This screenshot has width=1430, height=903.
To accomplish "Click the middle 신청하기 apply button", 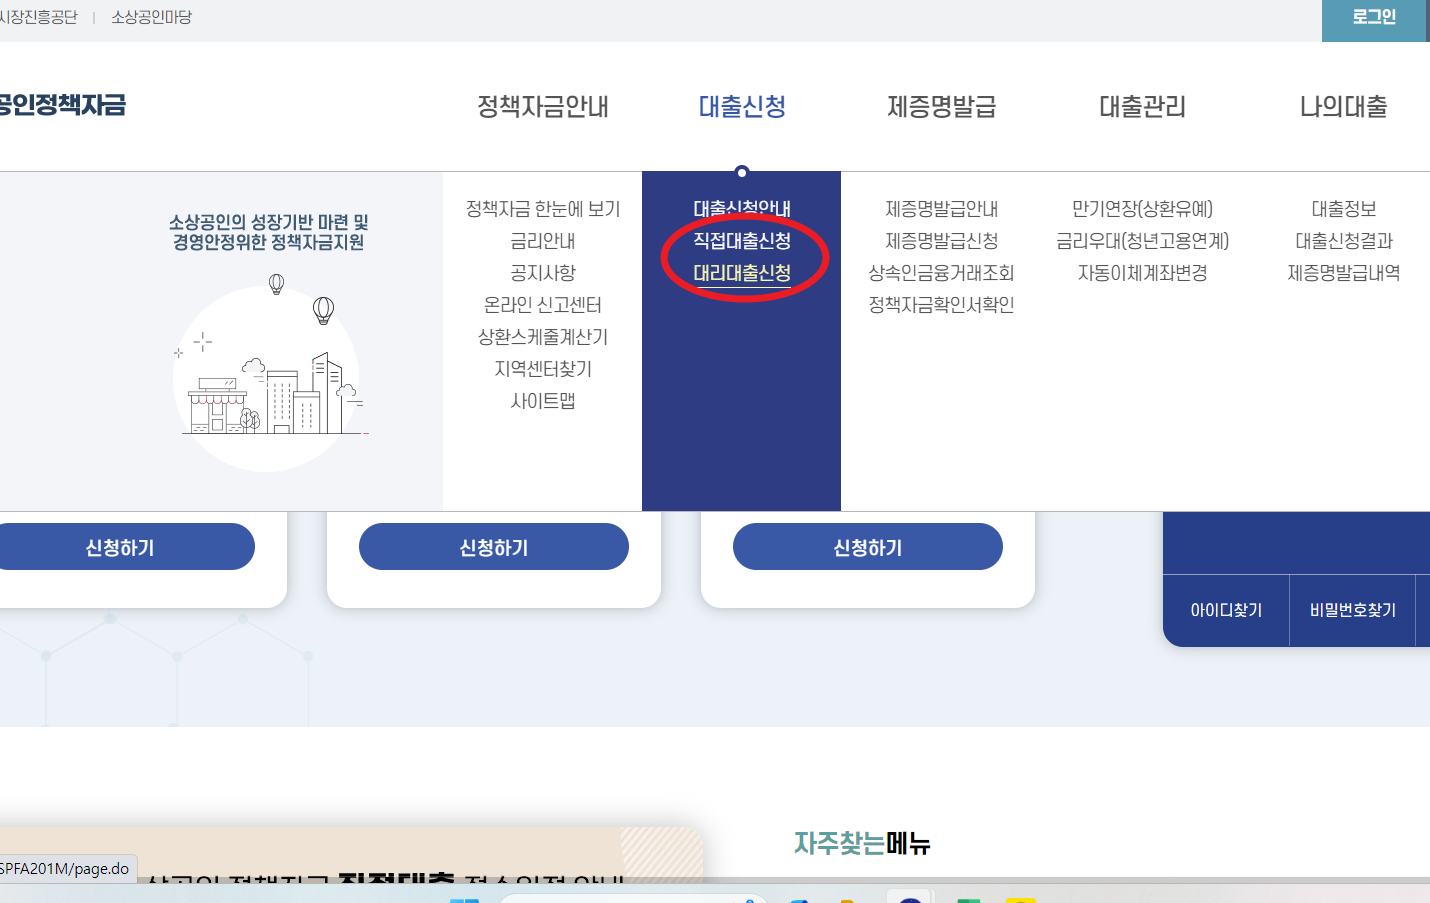I will [x=493, y=546].
